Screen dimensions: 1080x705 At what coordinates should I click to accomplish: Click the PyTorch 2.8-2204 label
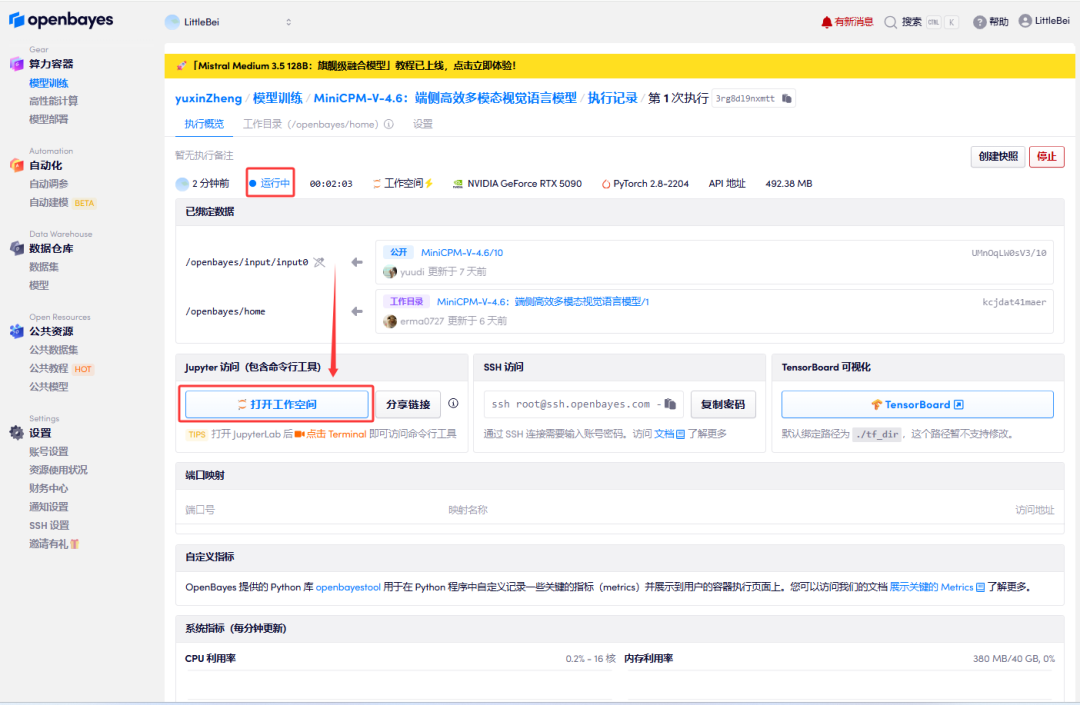[645, 184]
